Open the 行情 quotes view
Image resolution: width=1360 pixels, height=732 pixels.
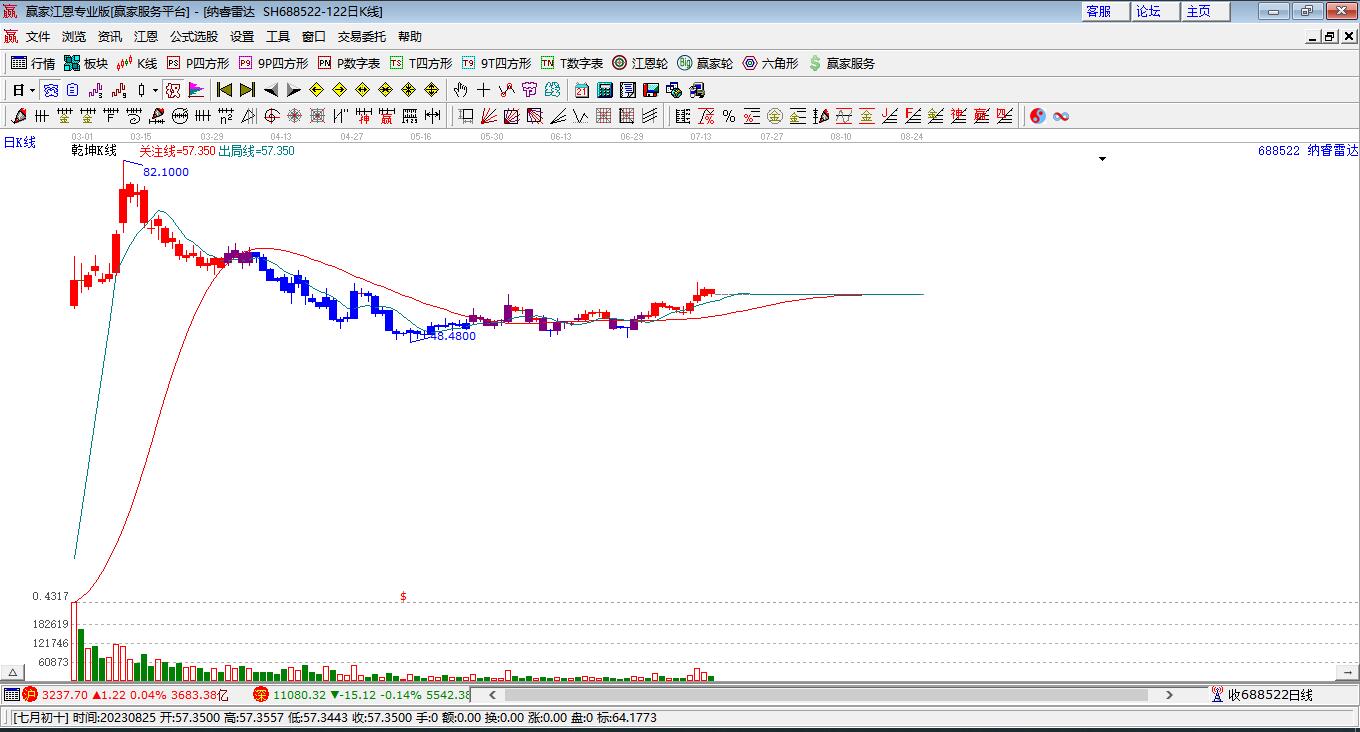[33, 63]
